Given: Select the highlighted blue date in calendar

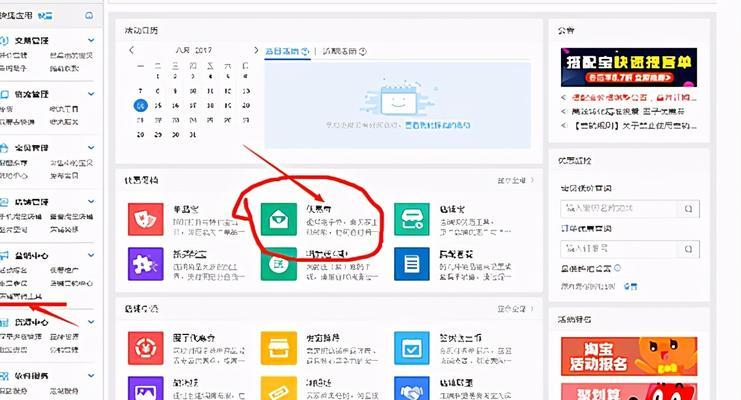Looking at the screenshot, I should [140, 105].
